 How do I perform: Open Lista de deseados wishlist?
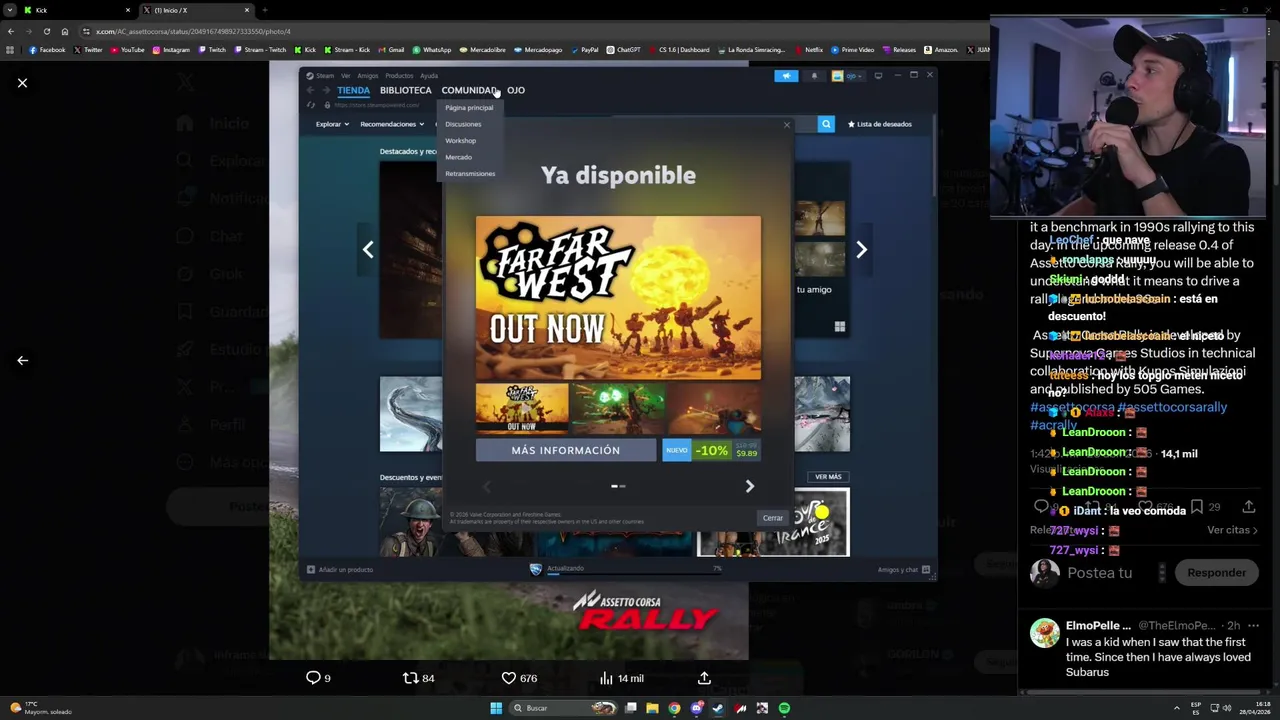click(880, 124)
